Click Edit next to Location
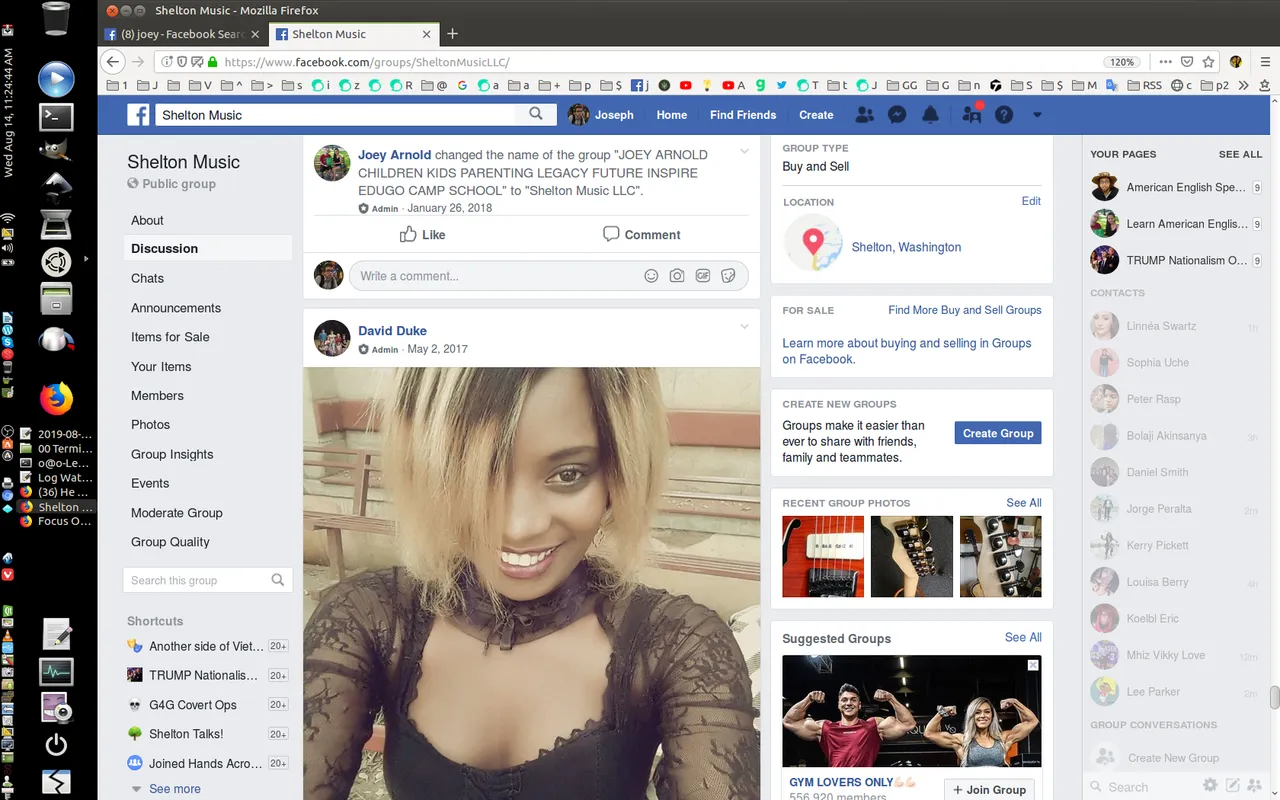The height and width of the screenshot is (800, 1280). pyautogui.click(x=1031, y=201)
